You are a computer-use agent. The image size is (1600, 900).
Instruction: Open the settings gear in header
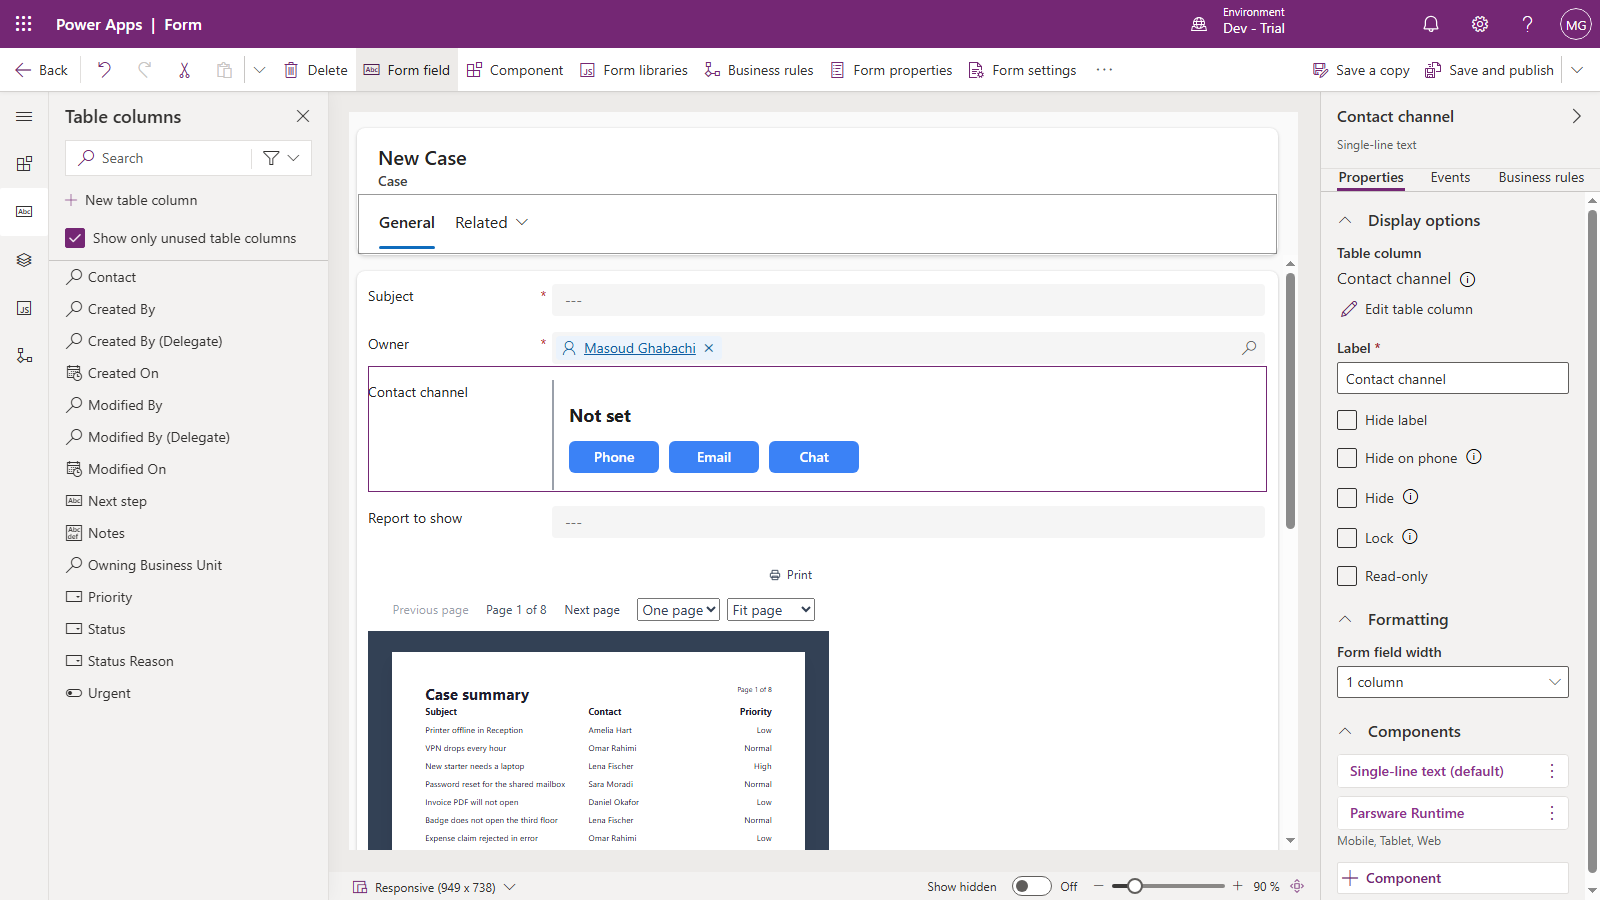(x=1480, y=24)
